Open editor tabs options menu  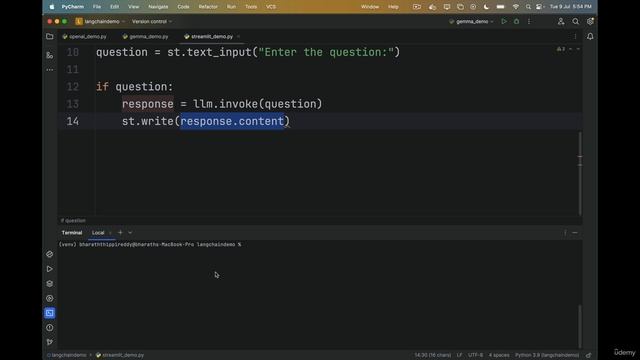(575, 37)
